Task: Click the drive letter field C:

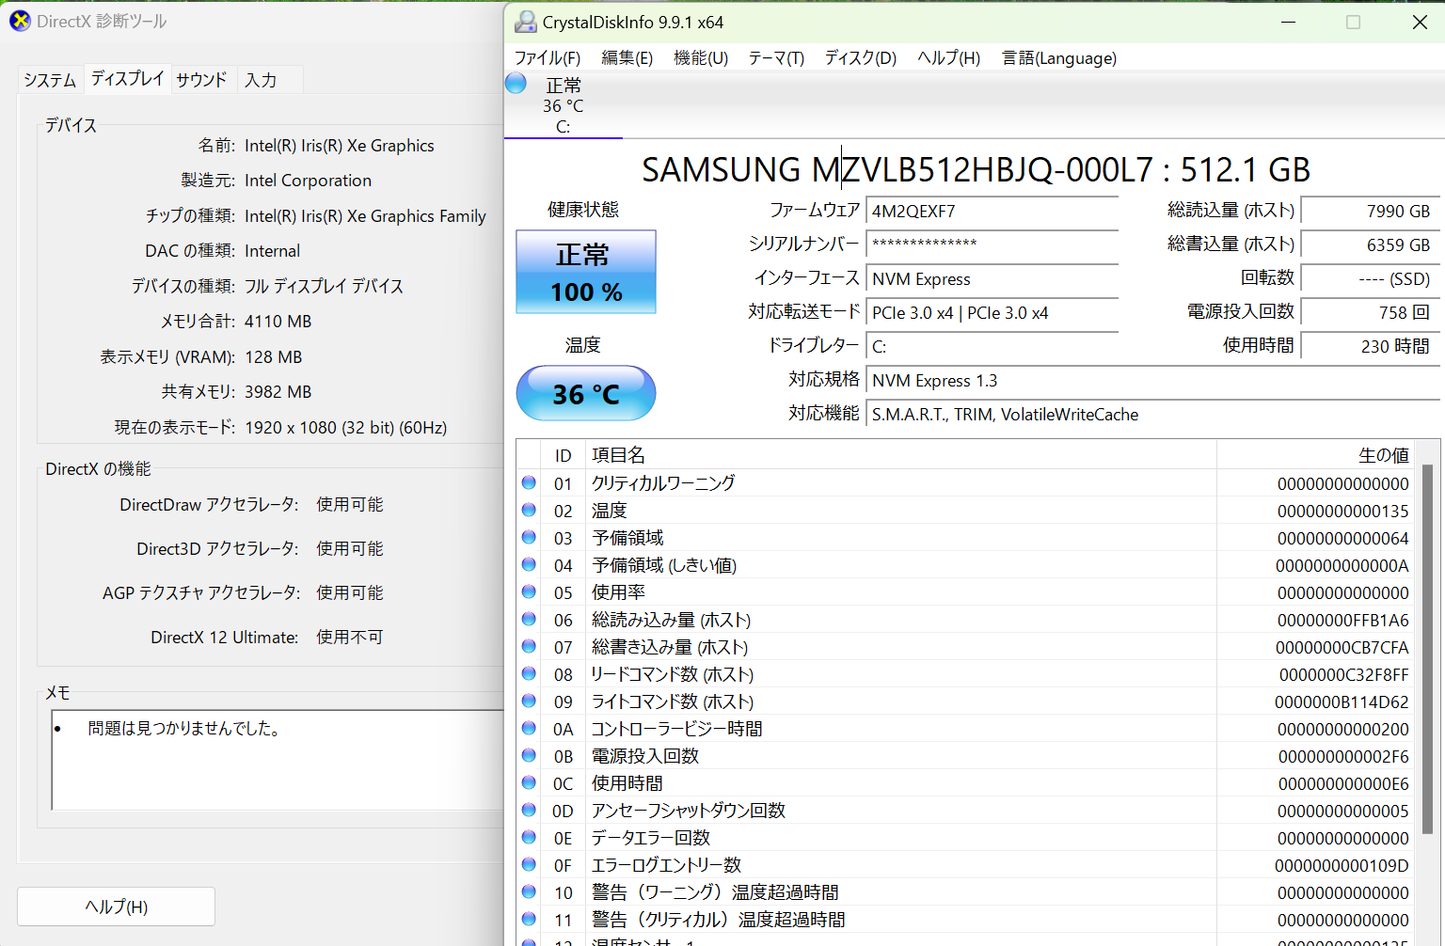Action: [992, 346]
